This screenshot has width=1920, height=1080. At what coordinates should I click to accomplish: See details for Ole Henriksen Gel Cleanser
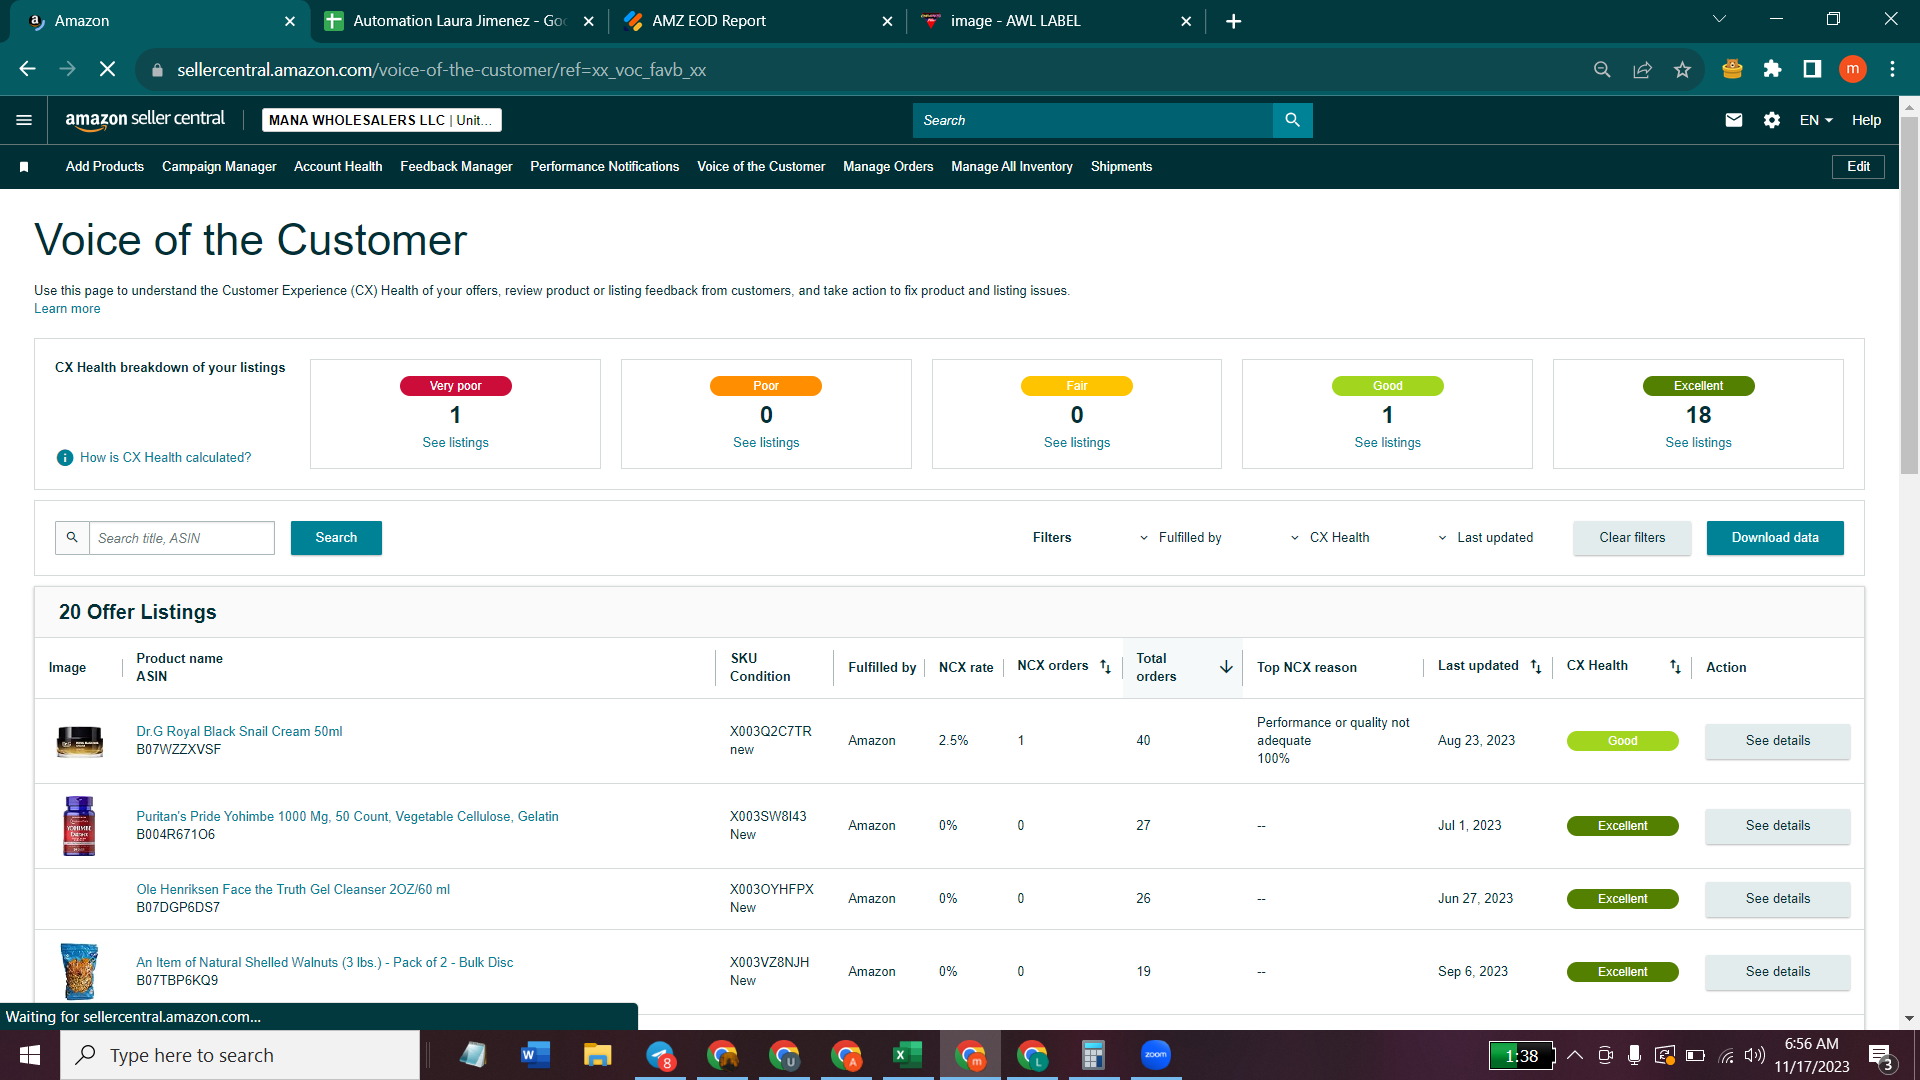pos(1777,899)
